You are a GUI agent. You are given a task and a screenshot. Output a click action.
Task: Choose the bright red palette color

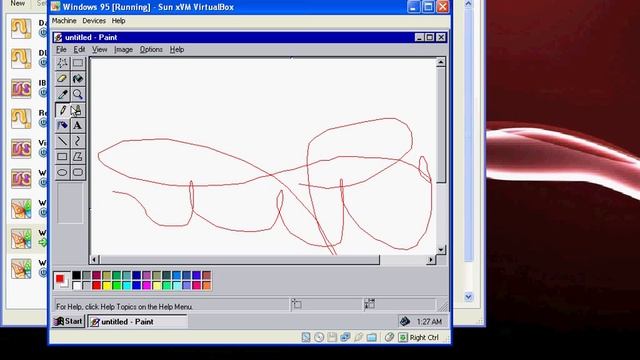click(x=96, y=285)
